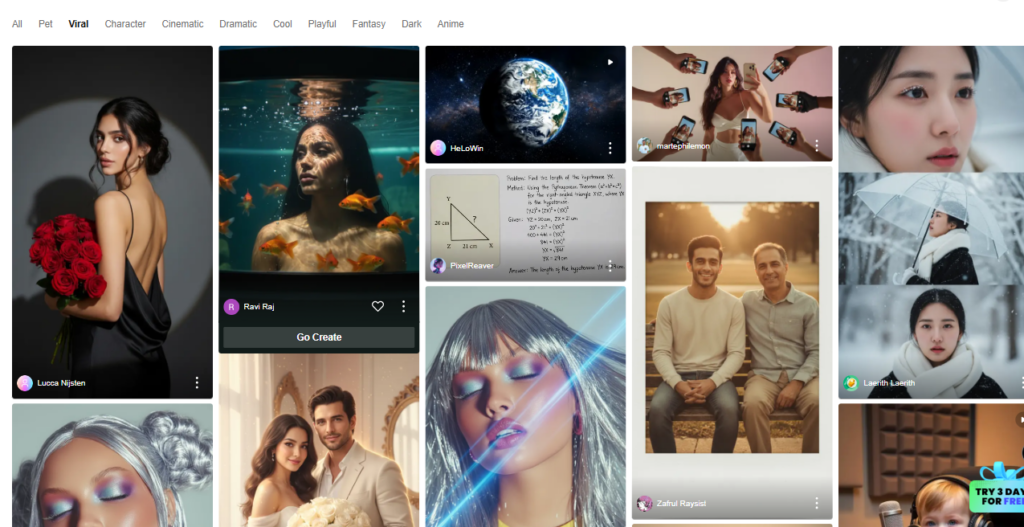Expand three-dot menu on Ravi Raj card

point(404,307)
